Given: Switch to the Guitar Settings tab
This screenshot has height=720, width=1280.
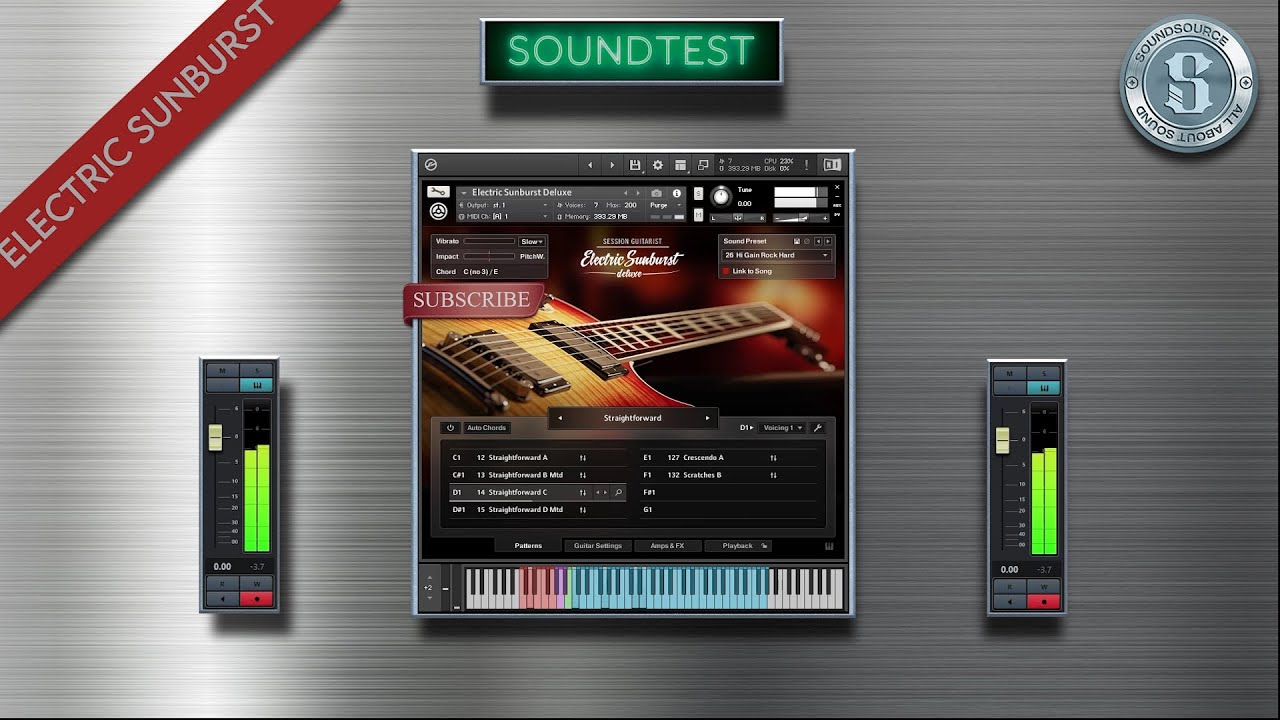Looking at the screenshot, I should point(598,546).
